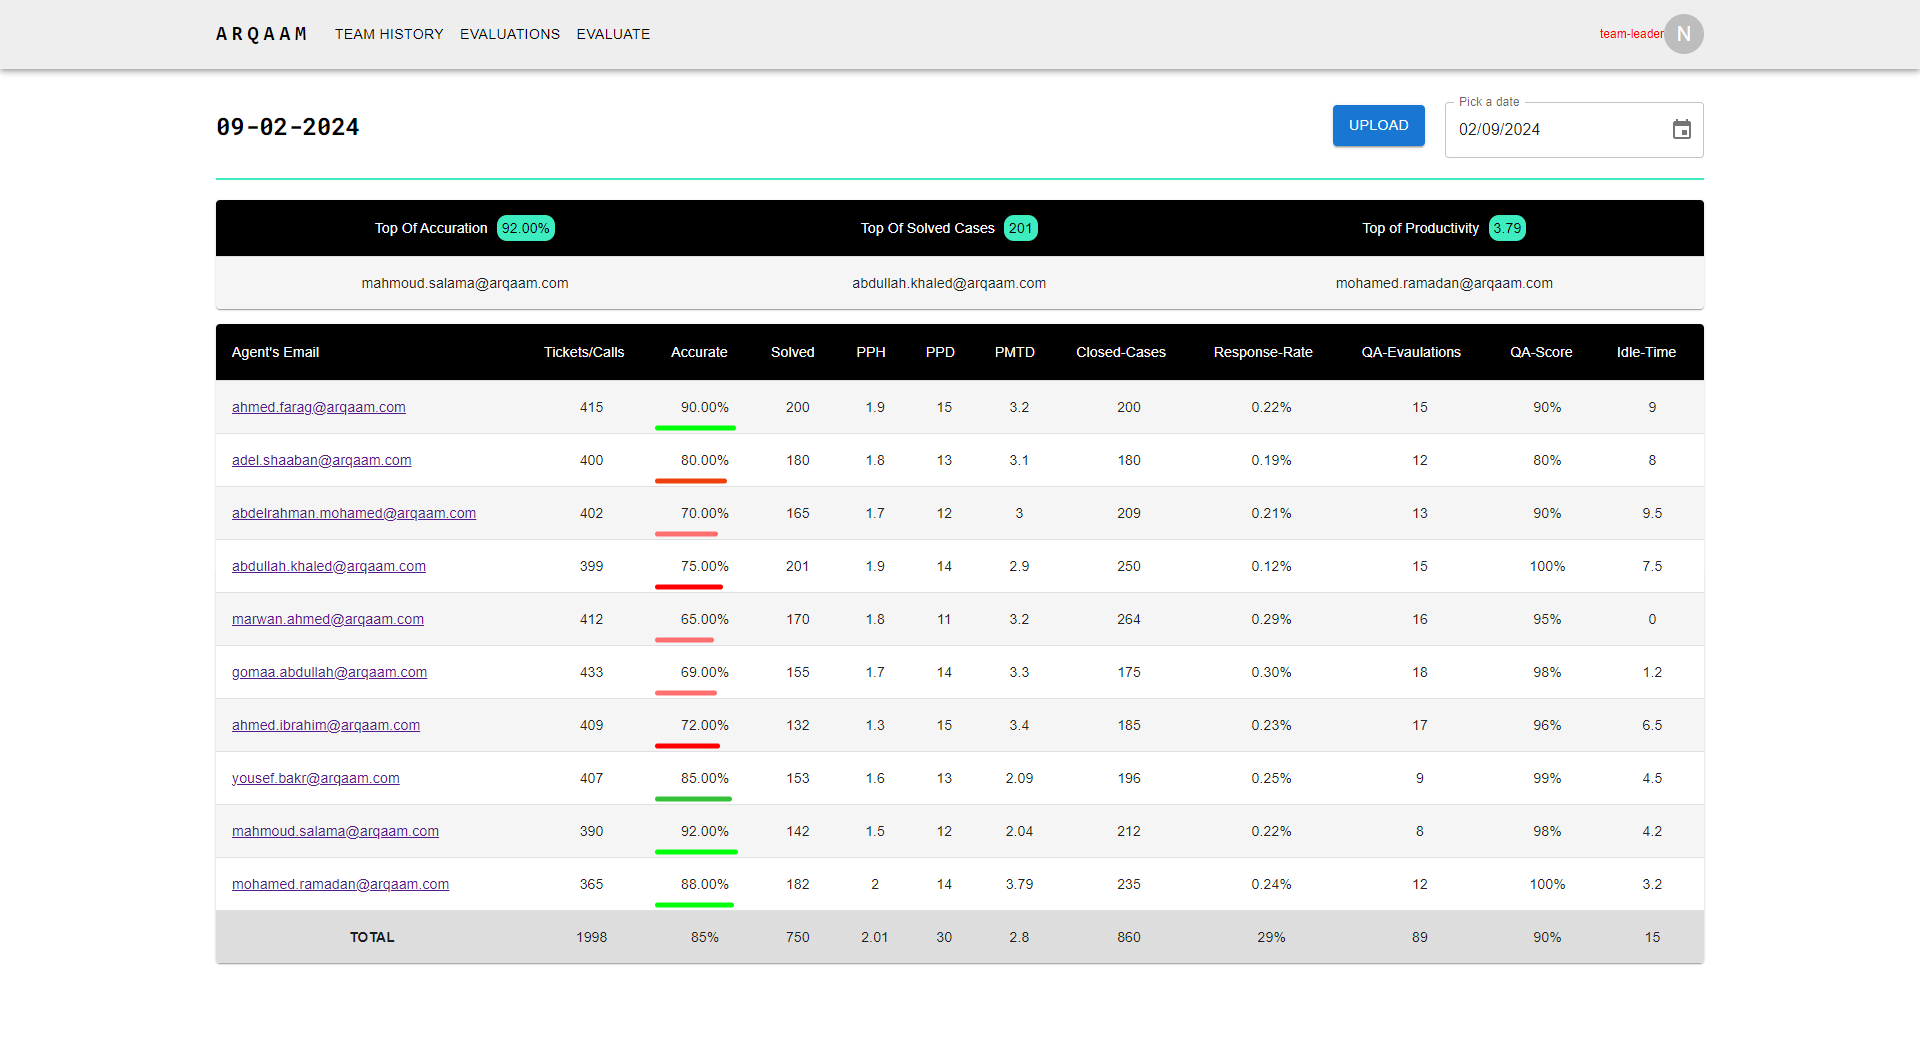Click the 65.00% accuracy value for marwan.ahmed
Viewport: 1920px width, 1039px height.
pyautogui.click(x=705, y=619)
